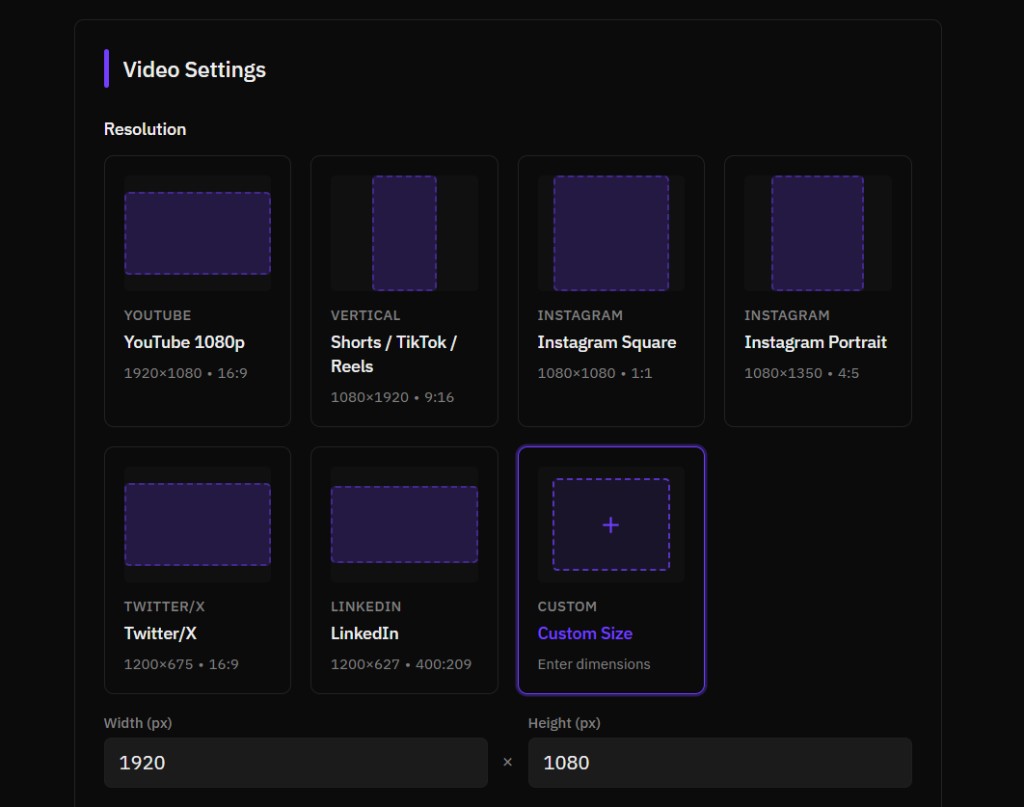1024x807 pixels.
Task: Click the "CUSTOM" category label
Action: click(567, 607)
